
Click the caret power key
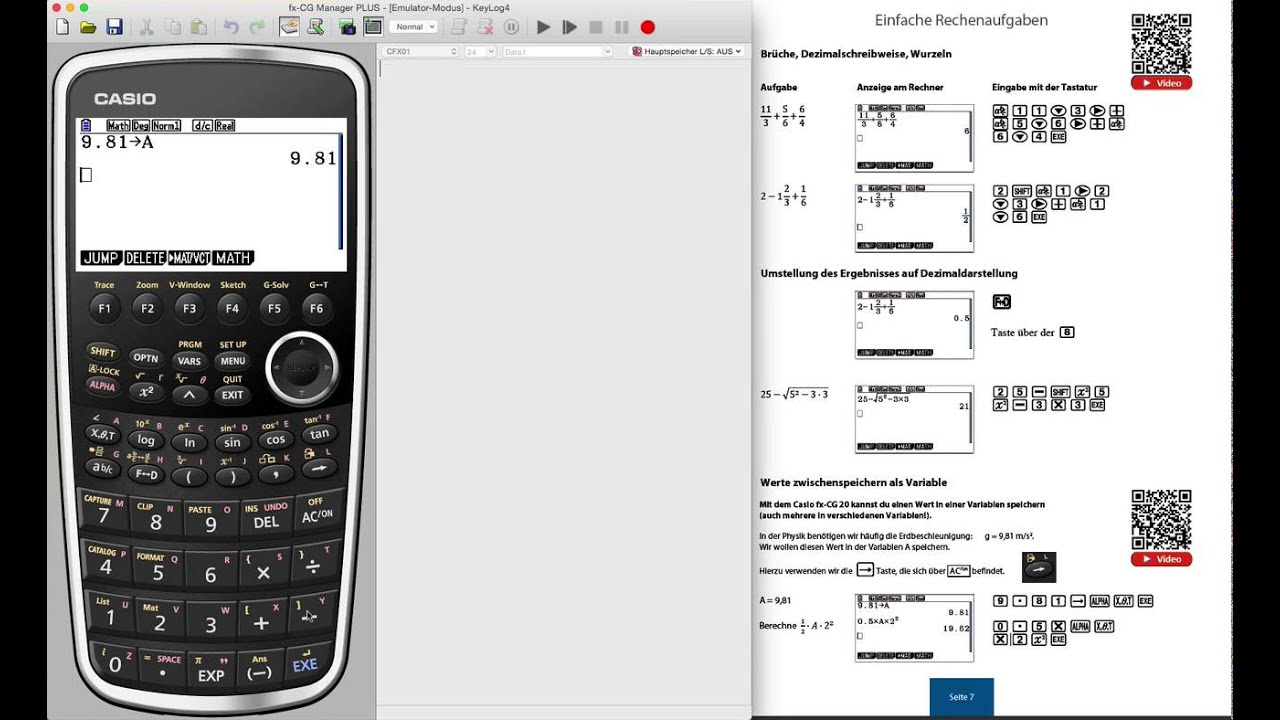(189, 394)
